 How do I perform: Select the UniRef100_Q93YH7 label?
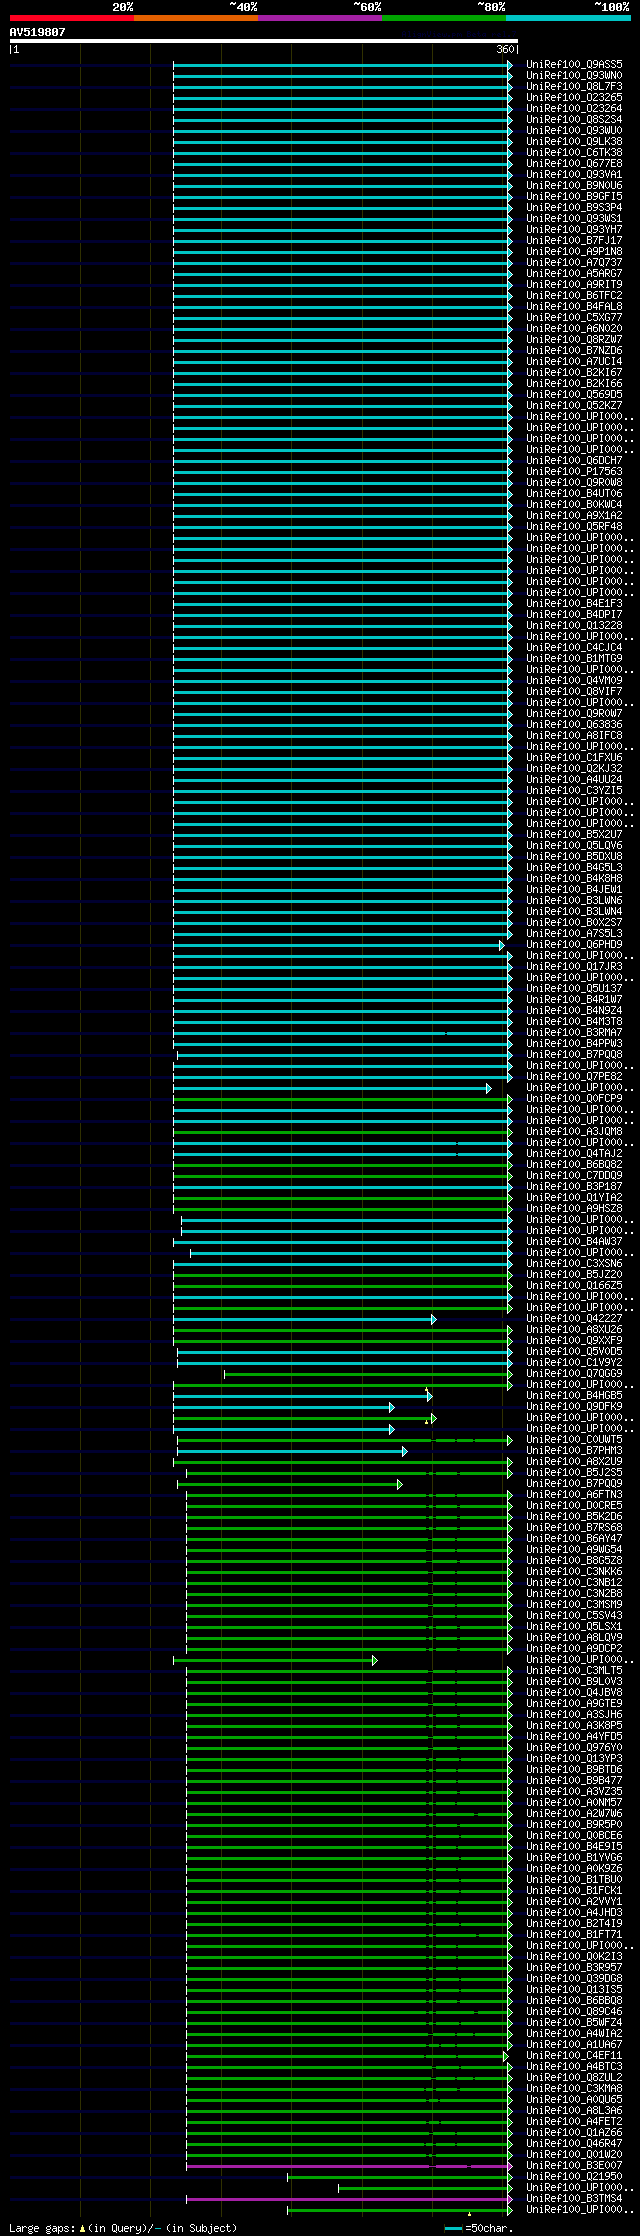574,229
